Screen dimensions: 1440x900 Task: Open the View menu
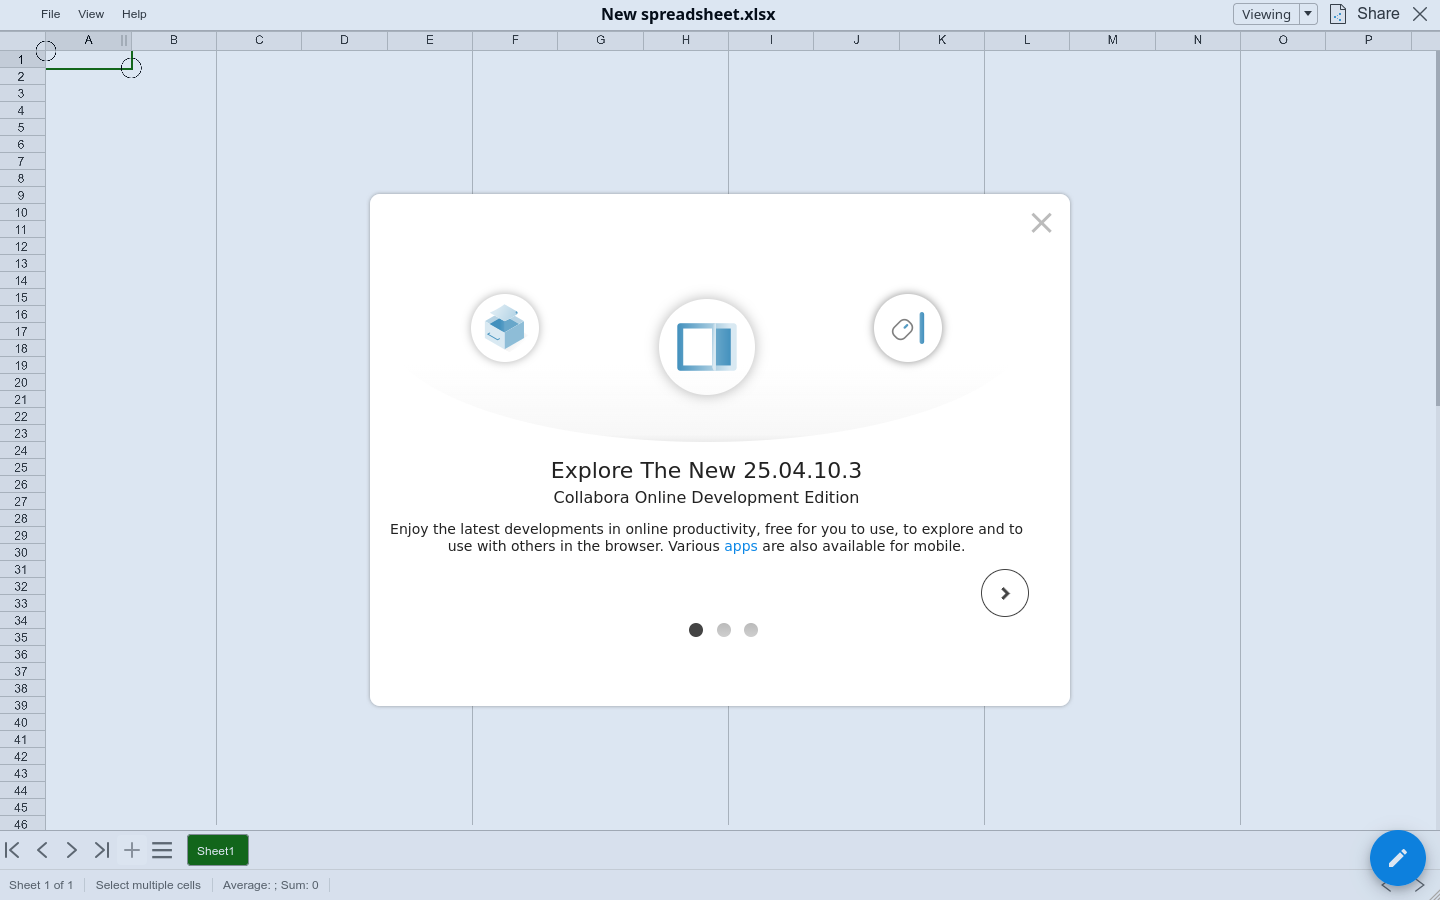(91, 14)
